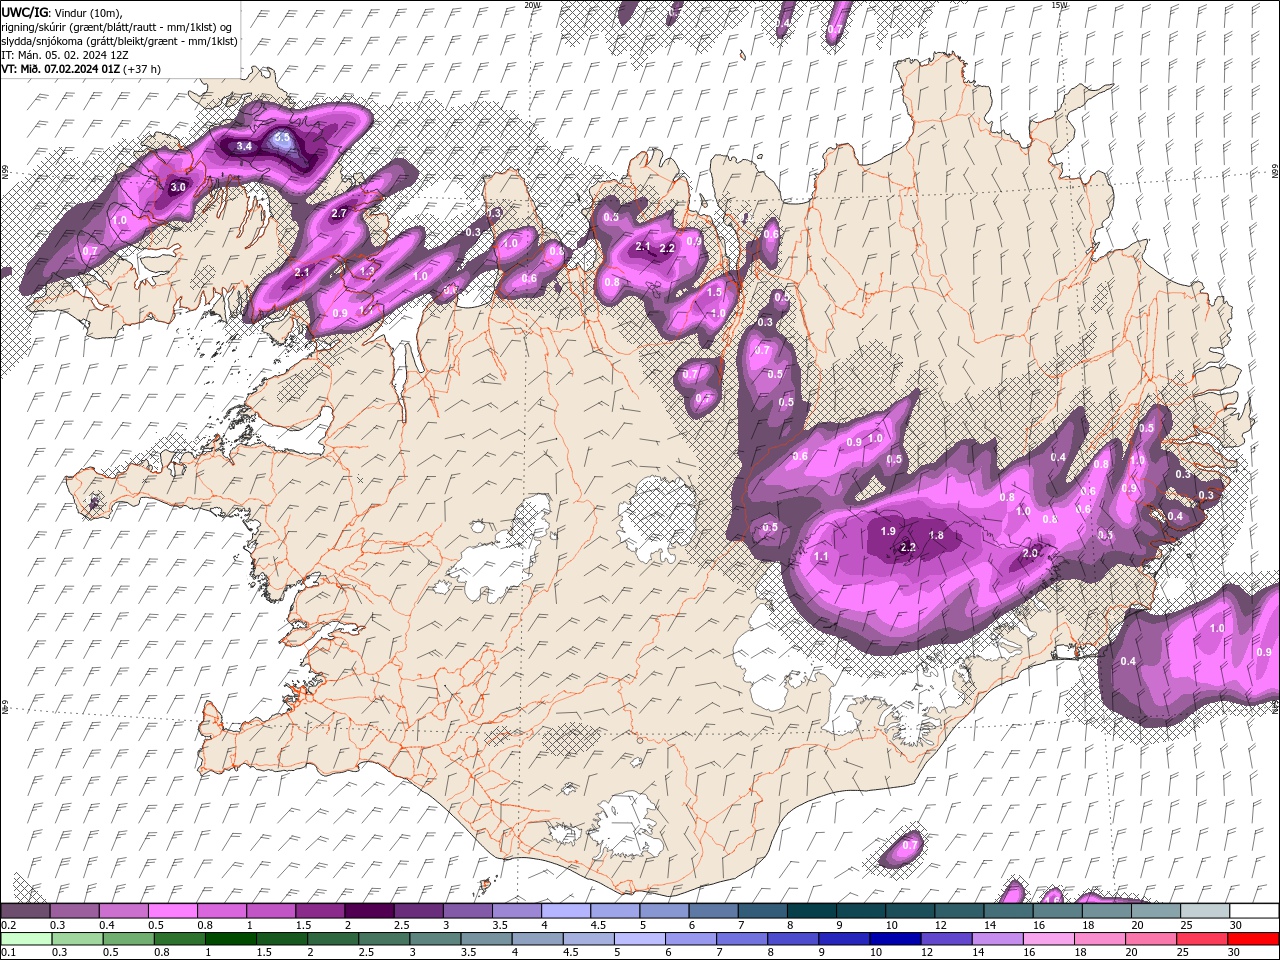
Task: Click the 0.2 dark mauve swatch in top legend row
Action: [25, 911]
